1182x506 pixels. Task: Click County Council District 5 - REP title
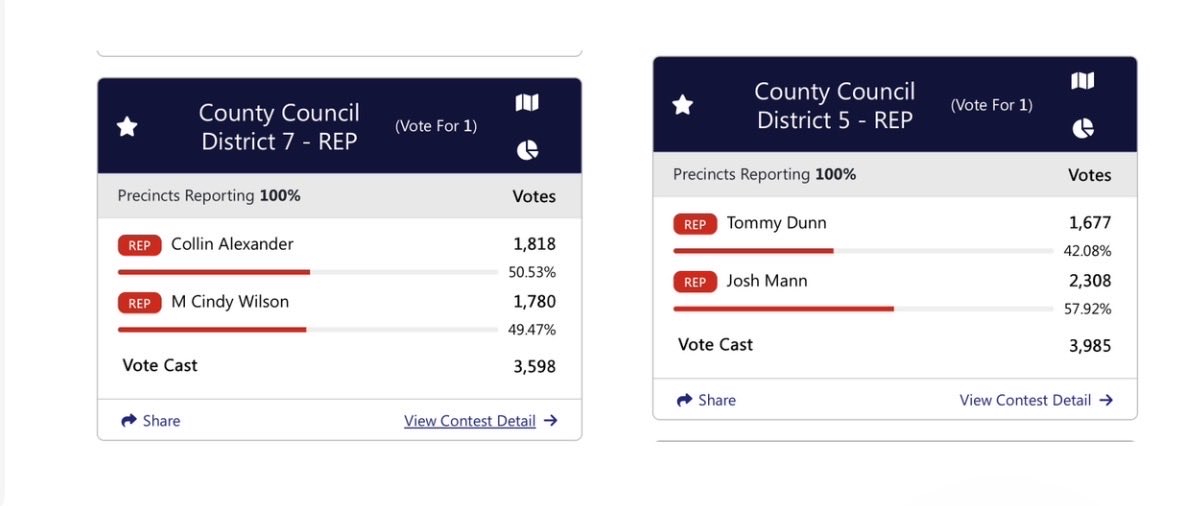(834, 105)
